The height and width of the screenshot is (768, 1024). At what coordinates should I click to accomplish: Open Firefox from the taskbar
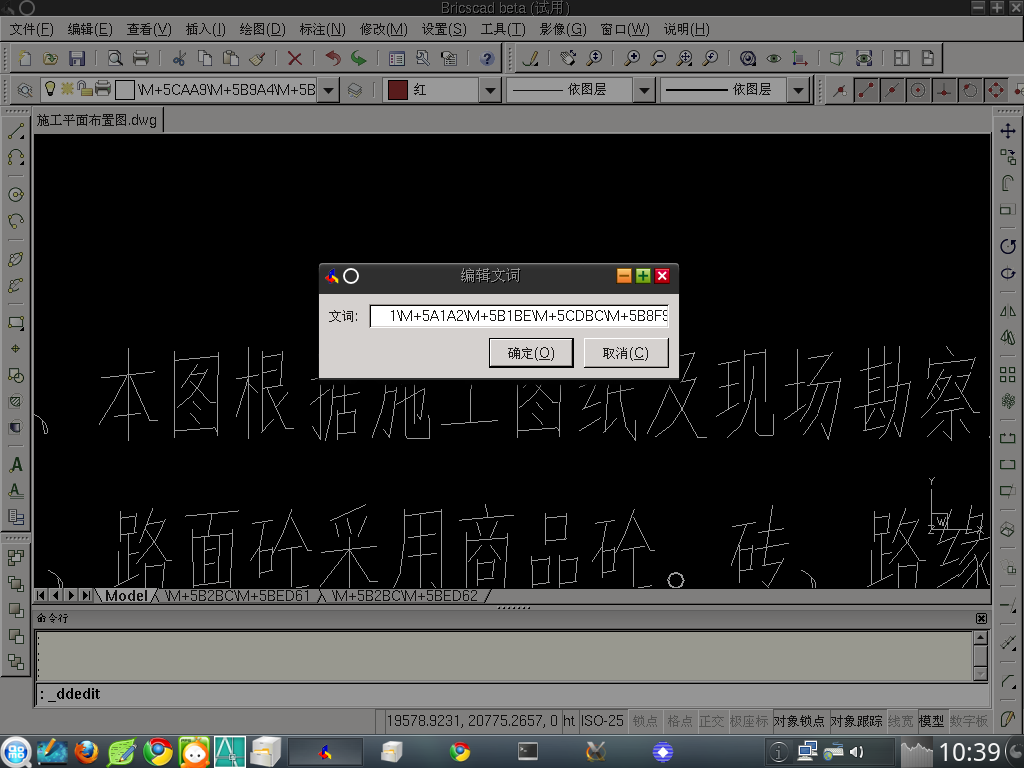coord(86,752)
